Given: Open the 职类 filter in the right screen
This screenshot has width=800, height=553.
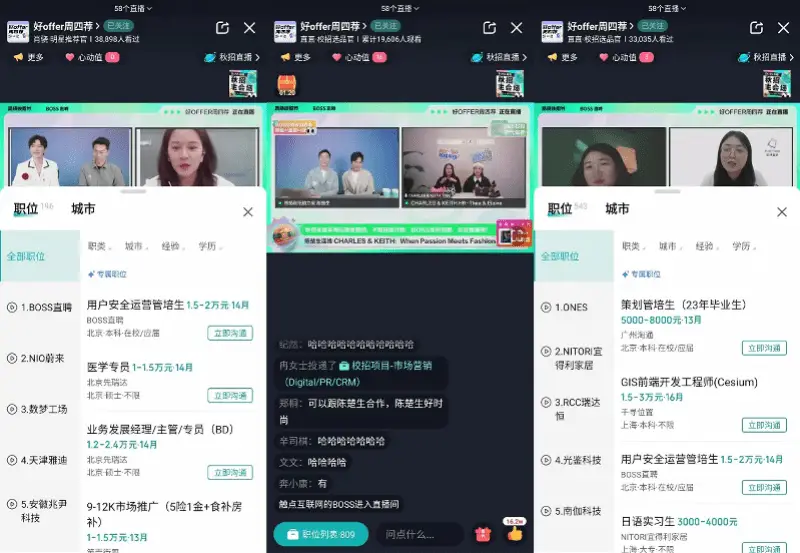Looking at the screenshot, I should coord(633,246).
